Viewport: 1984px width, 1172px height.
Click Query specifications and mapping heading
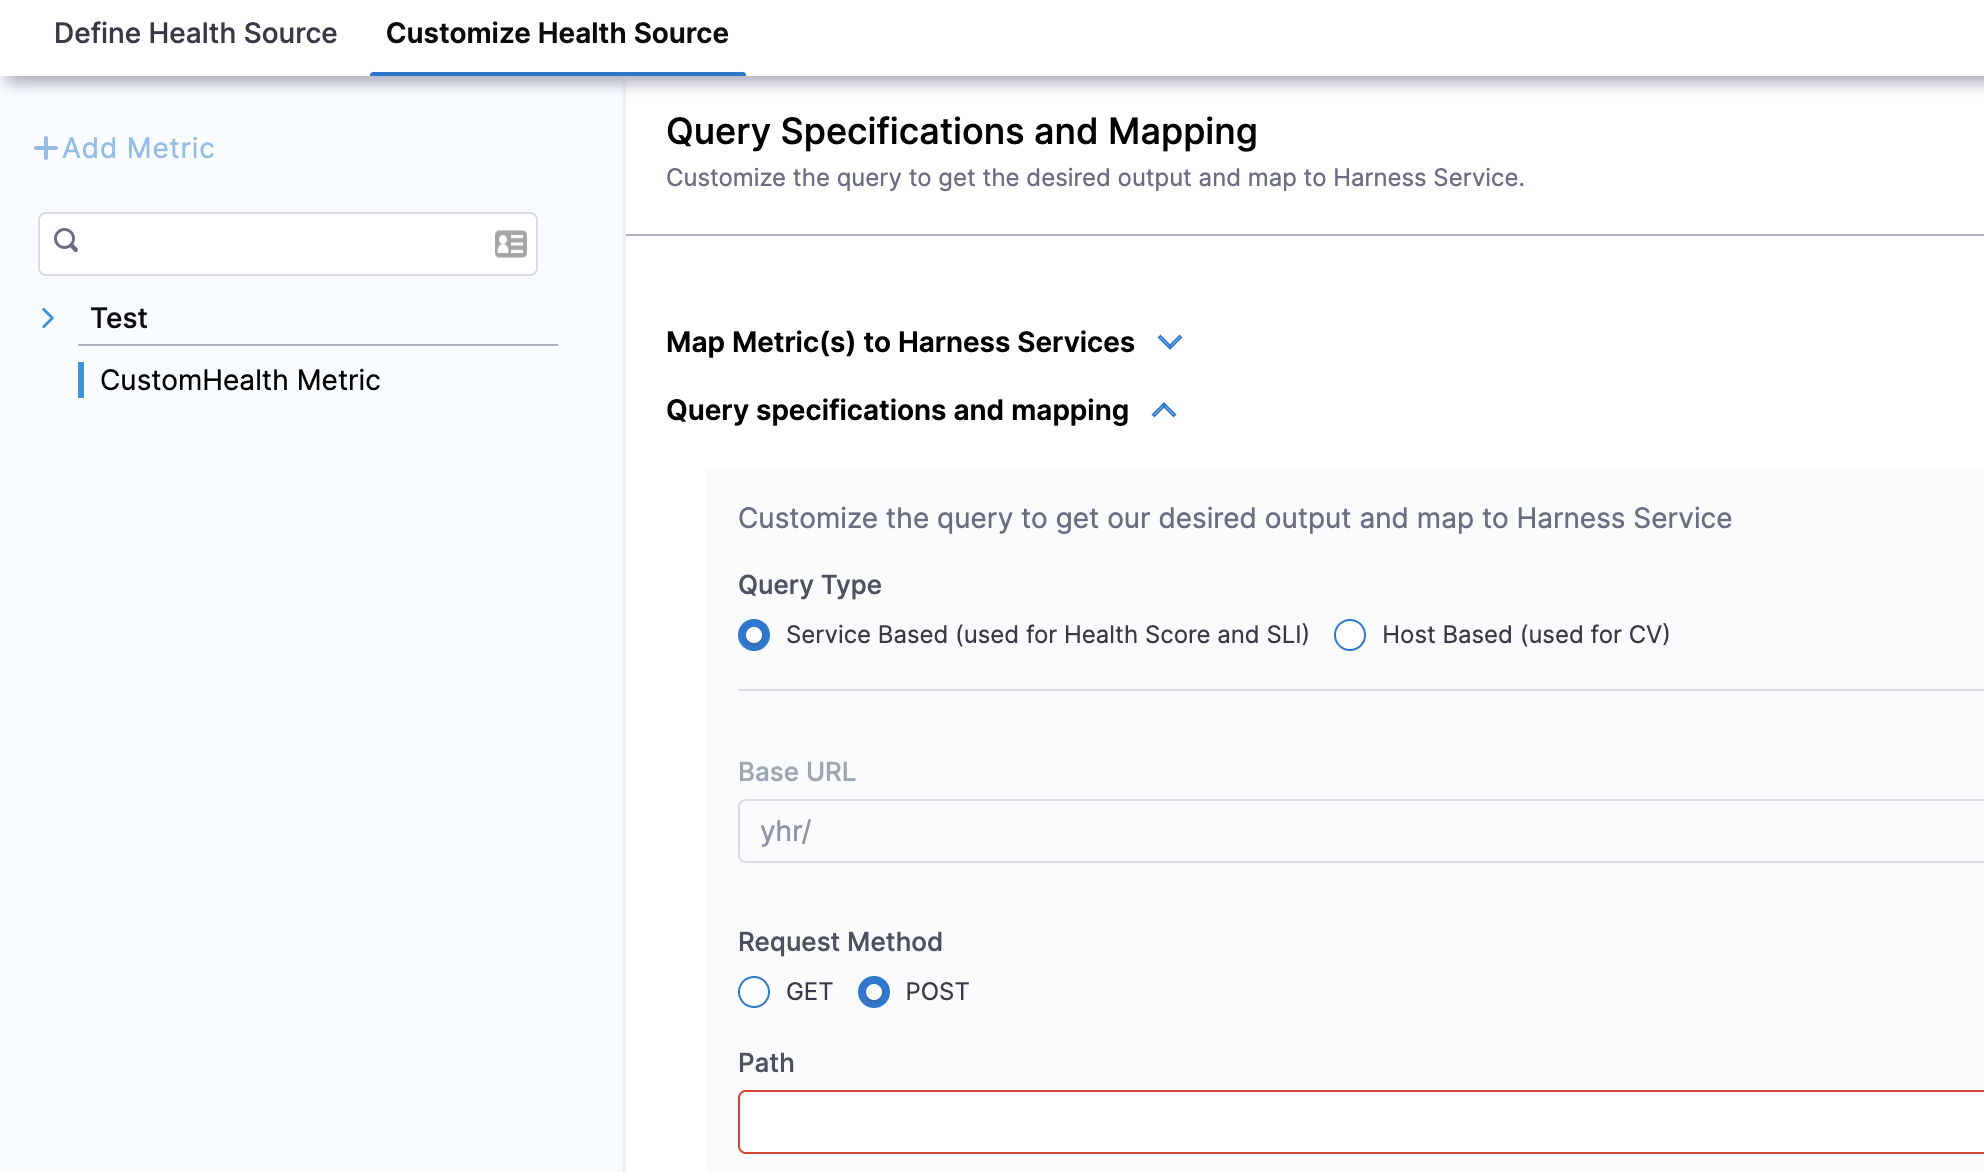897,410
